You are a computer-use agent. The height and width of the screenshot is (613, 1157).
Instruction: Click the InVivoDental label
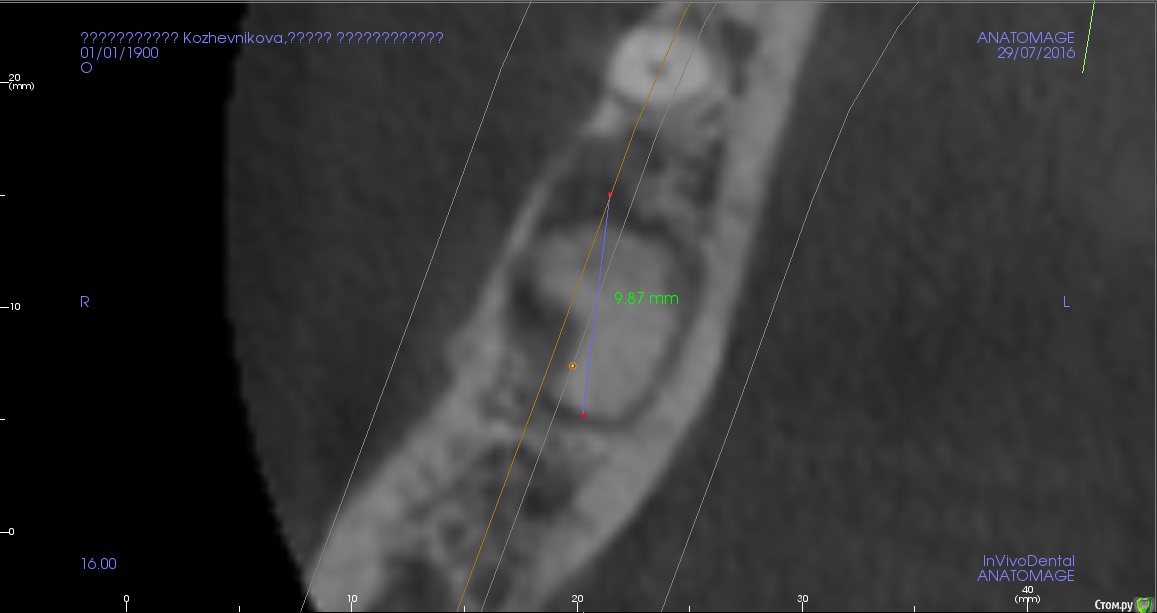click(1028, 561)
